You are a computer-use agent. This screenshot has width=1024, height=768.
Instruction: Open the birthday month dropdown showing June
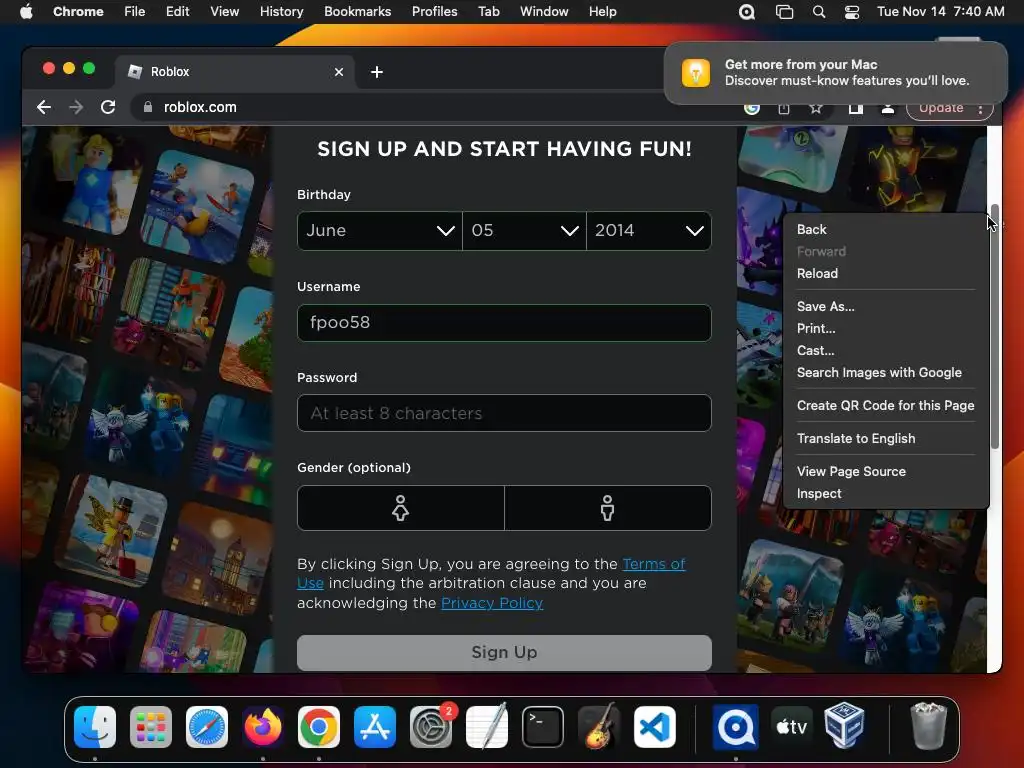379,231
